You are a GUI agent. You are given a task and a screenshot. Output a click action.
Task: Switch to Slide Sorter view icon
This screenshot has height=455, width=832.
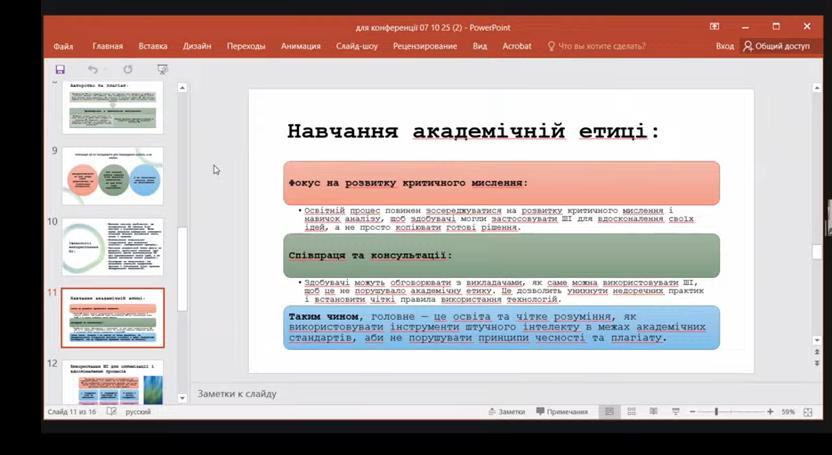point(630,412)
